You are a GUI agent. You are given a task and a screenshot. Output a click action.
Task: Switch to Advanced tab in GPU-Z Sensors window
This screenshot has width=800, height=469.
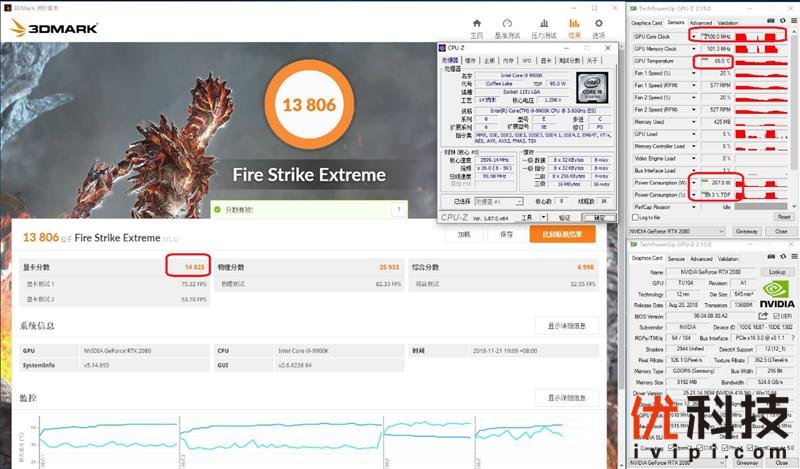(701, 23)
